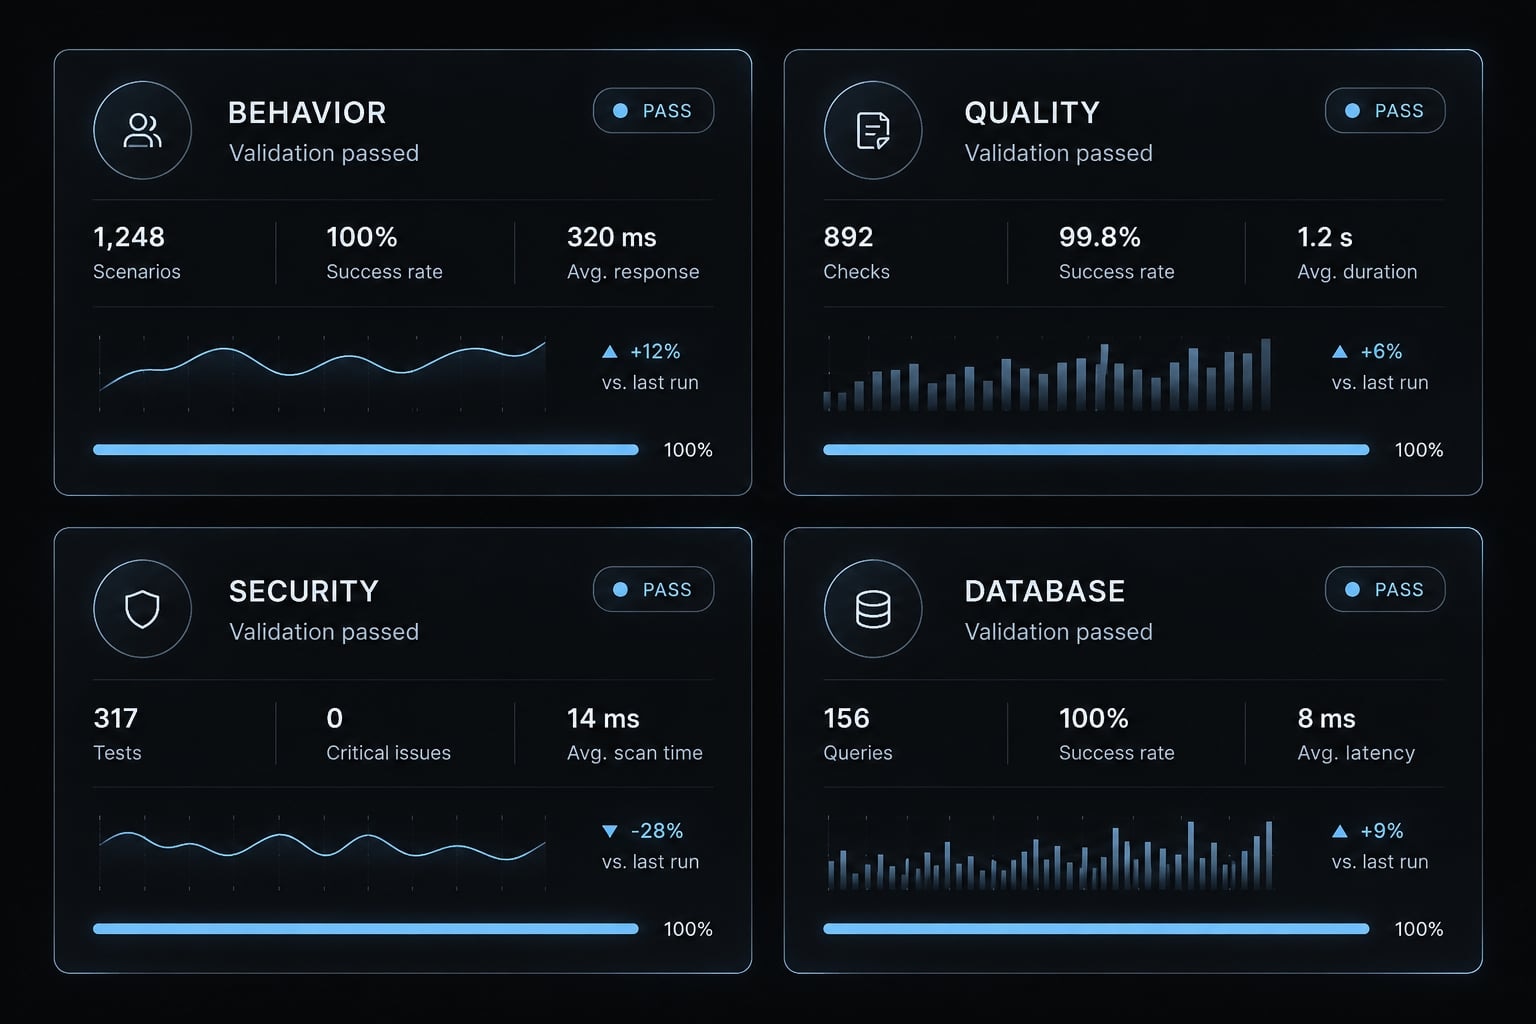Click the 99.8% Success rate value
Image resolution: width=1536 pixels, height=1024 pixels.
(x=1100, y=237)
